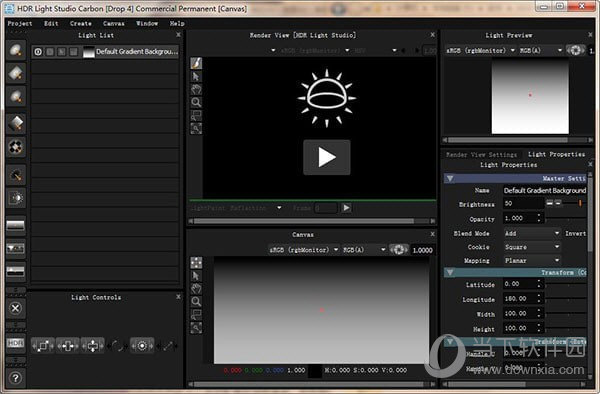Click the Opacity stepper arrows
Image resolution: width=600 pixels, height=394 pixels.
[x=539, y=218]
